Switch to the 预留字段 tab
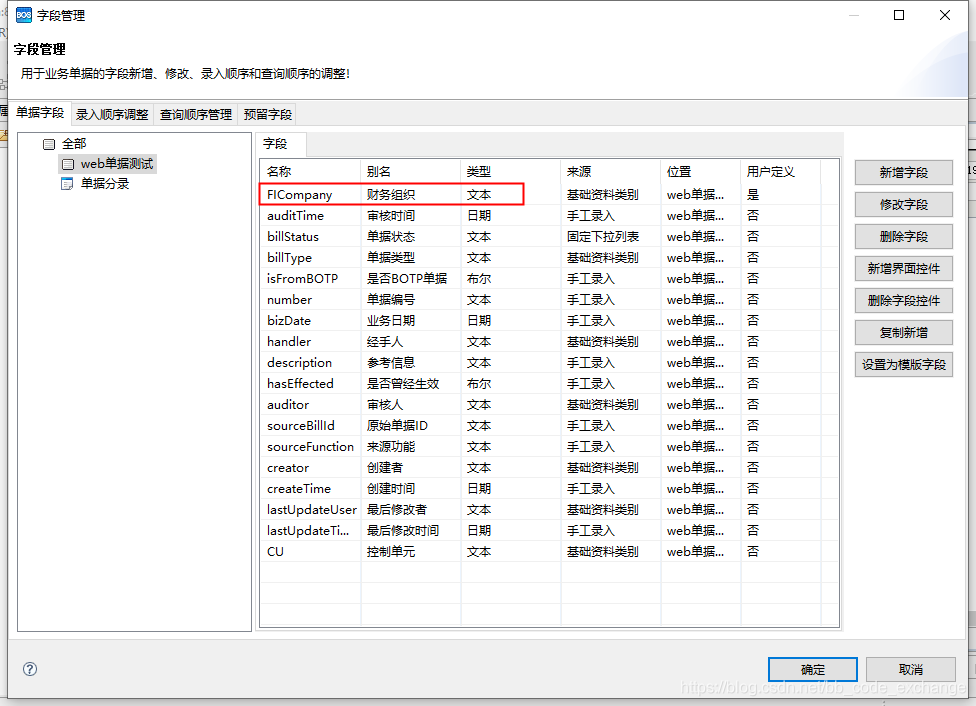 pyautogui.click(x=268, y=115)
